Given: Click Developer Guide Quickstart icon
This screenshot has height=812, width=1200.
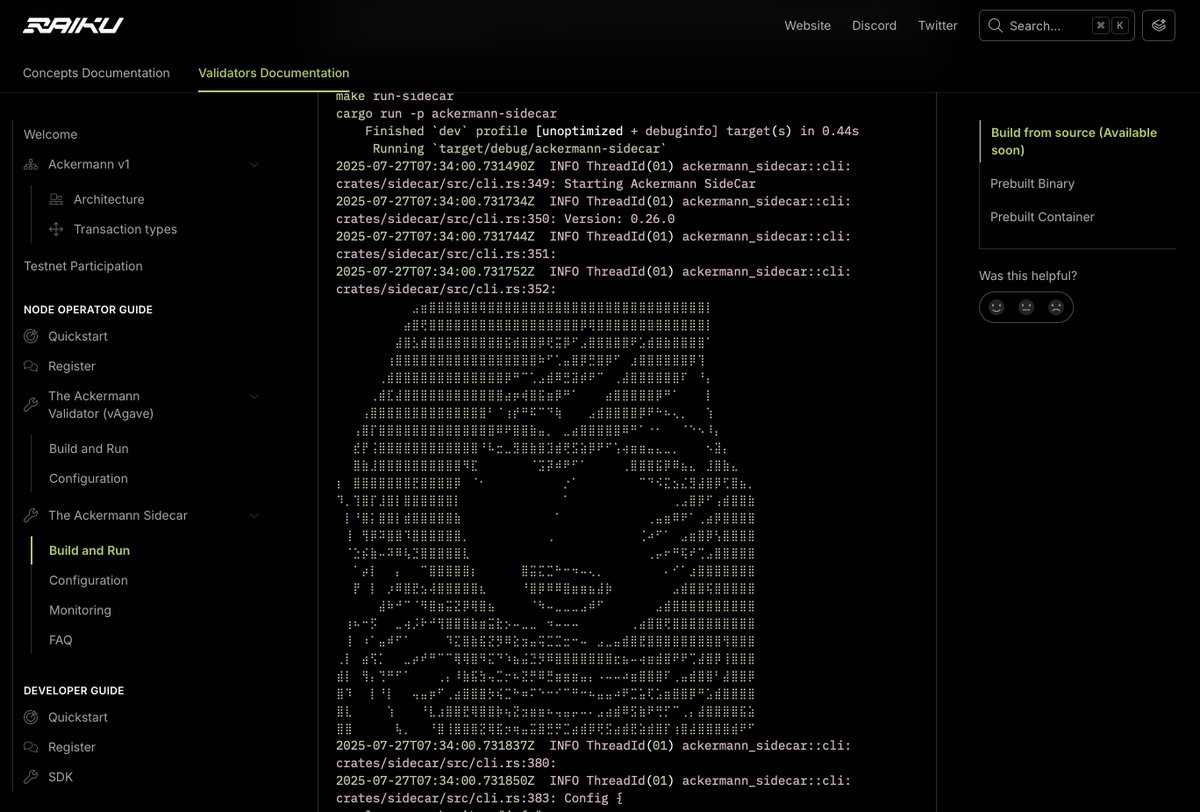Looking at the screenshot, I should click(31, 717).
